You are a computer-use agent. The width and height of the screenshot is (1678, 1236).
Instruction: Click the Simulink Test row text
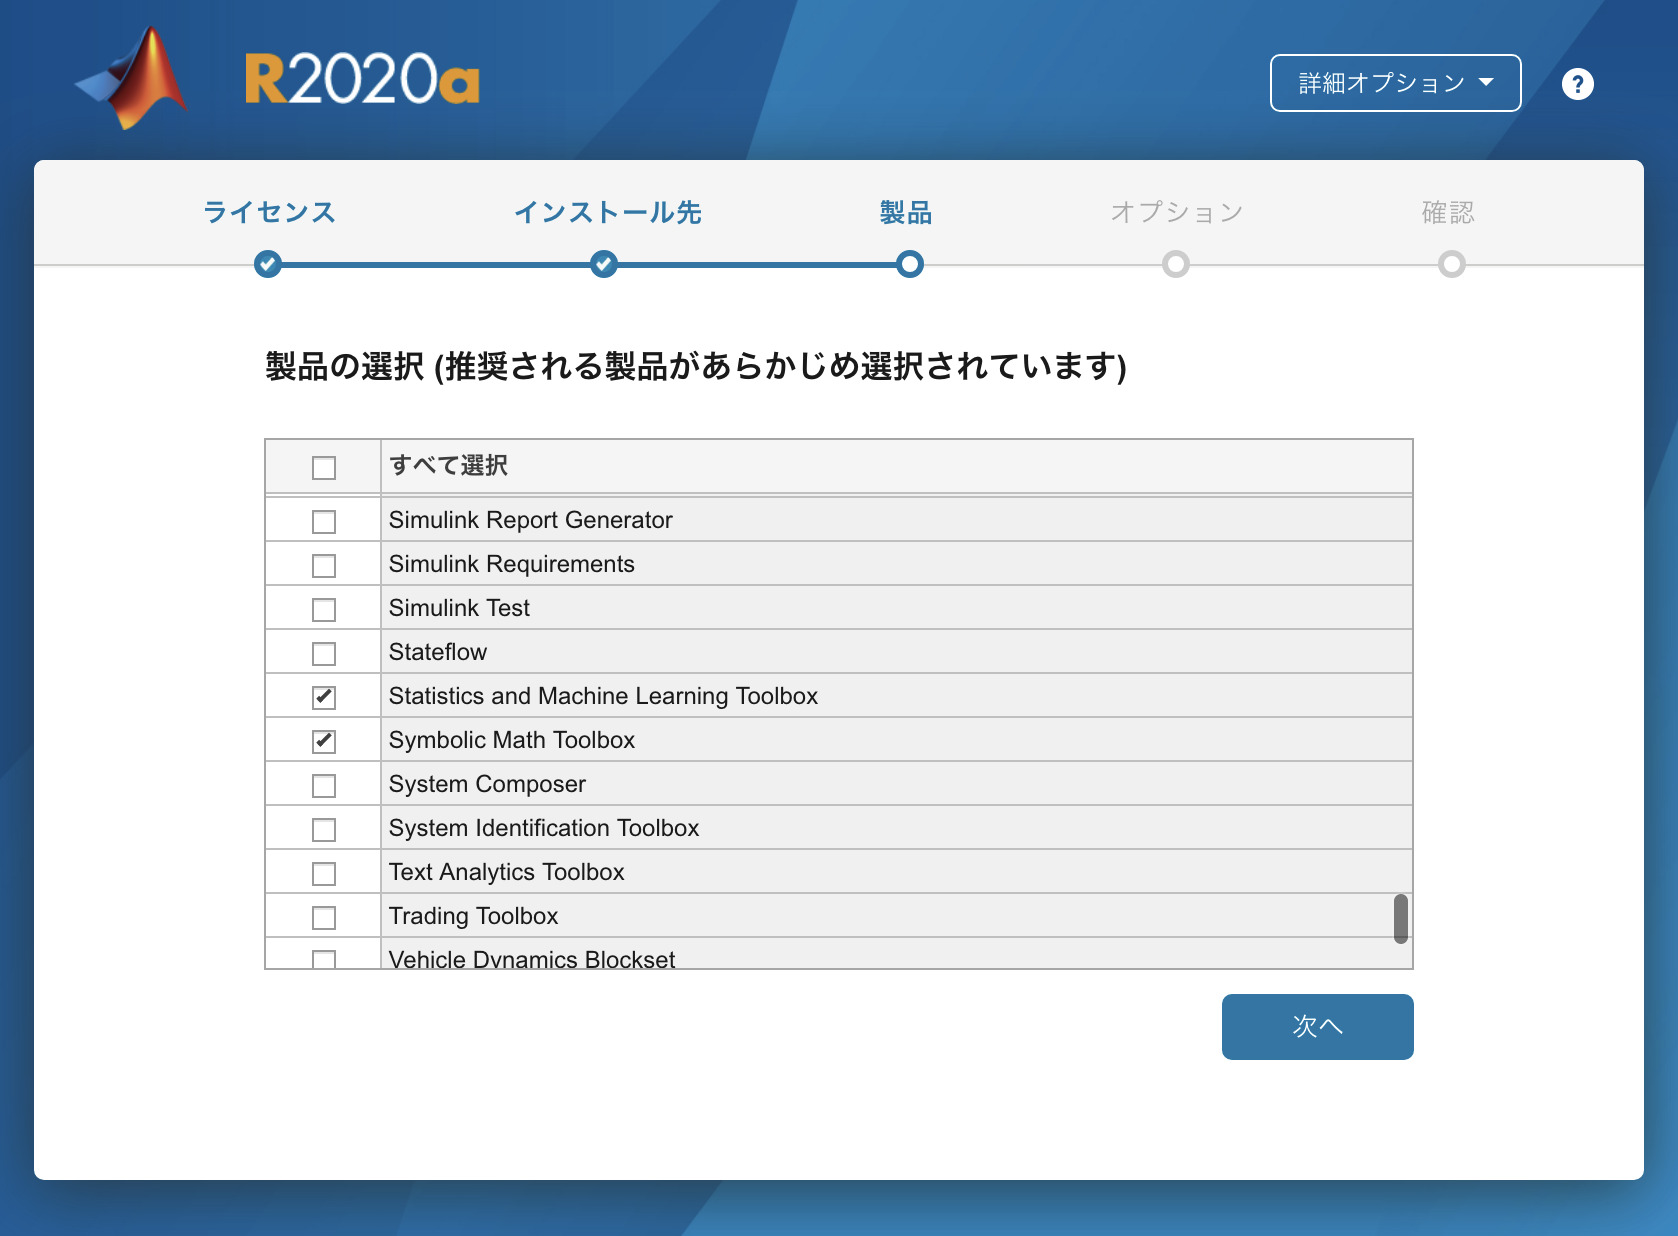pyautogui.click(x=459, y=608)
